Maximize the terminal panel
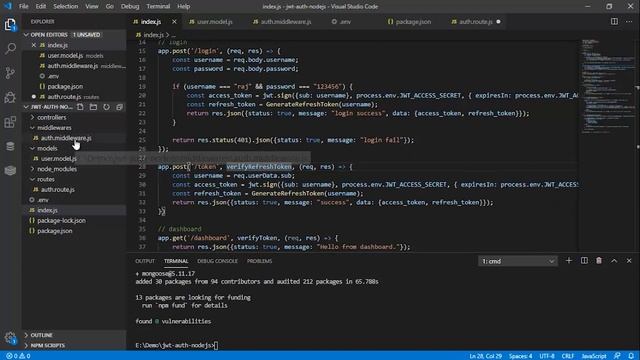This screenshot has height=360, width=640. point(614,261)
